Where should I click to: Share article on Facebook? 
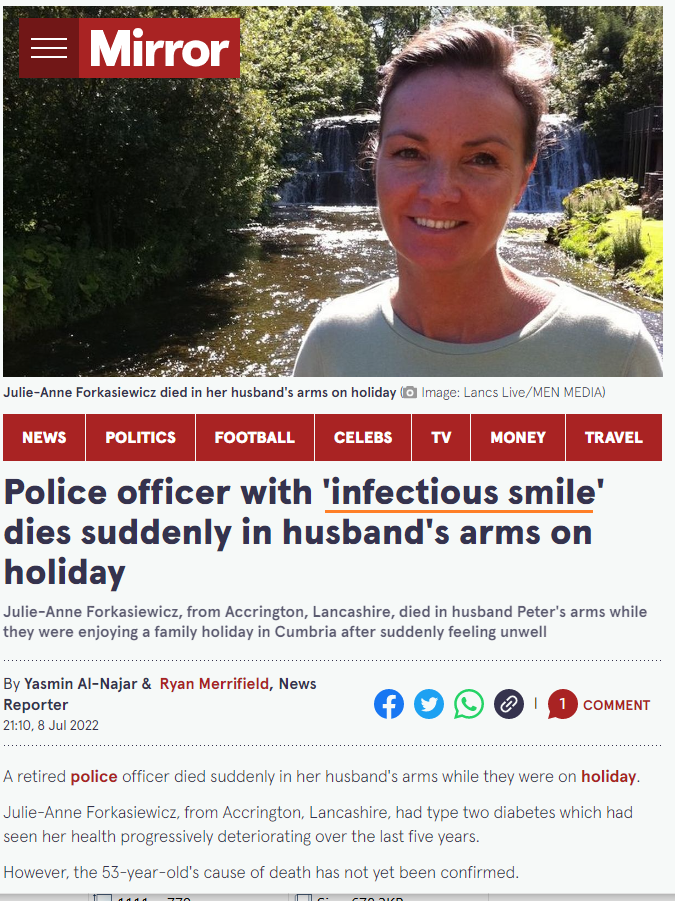coord(389,704)
